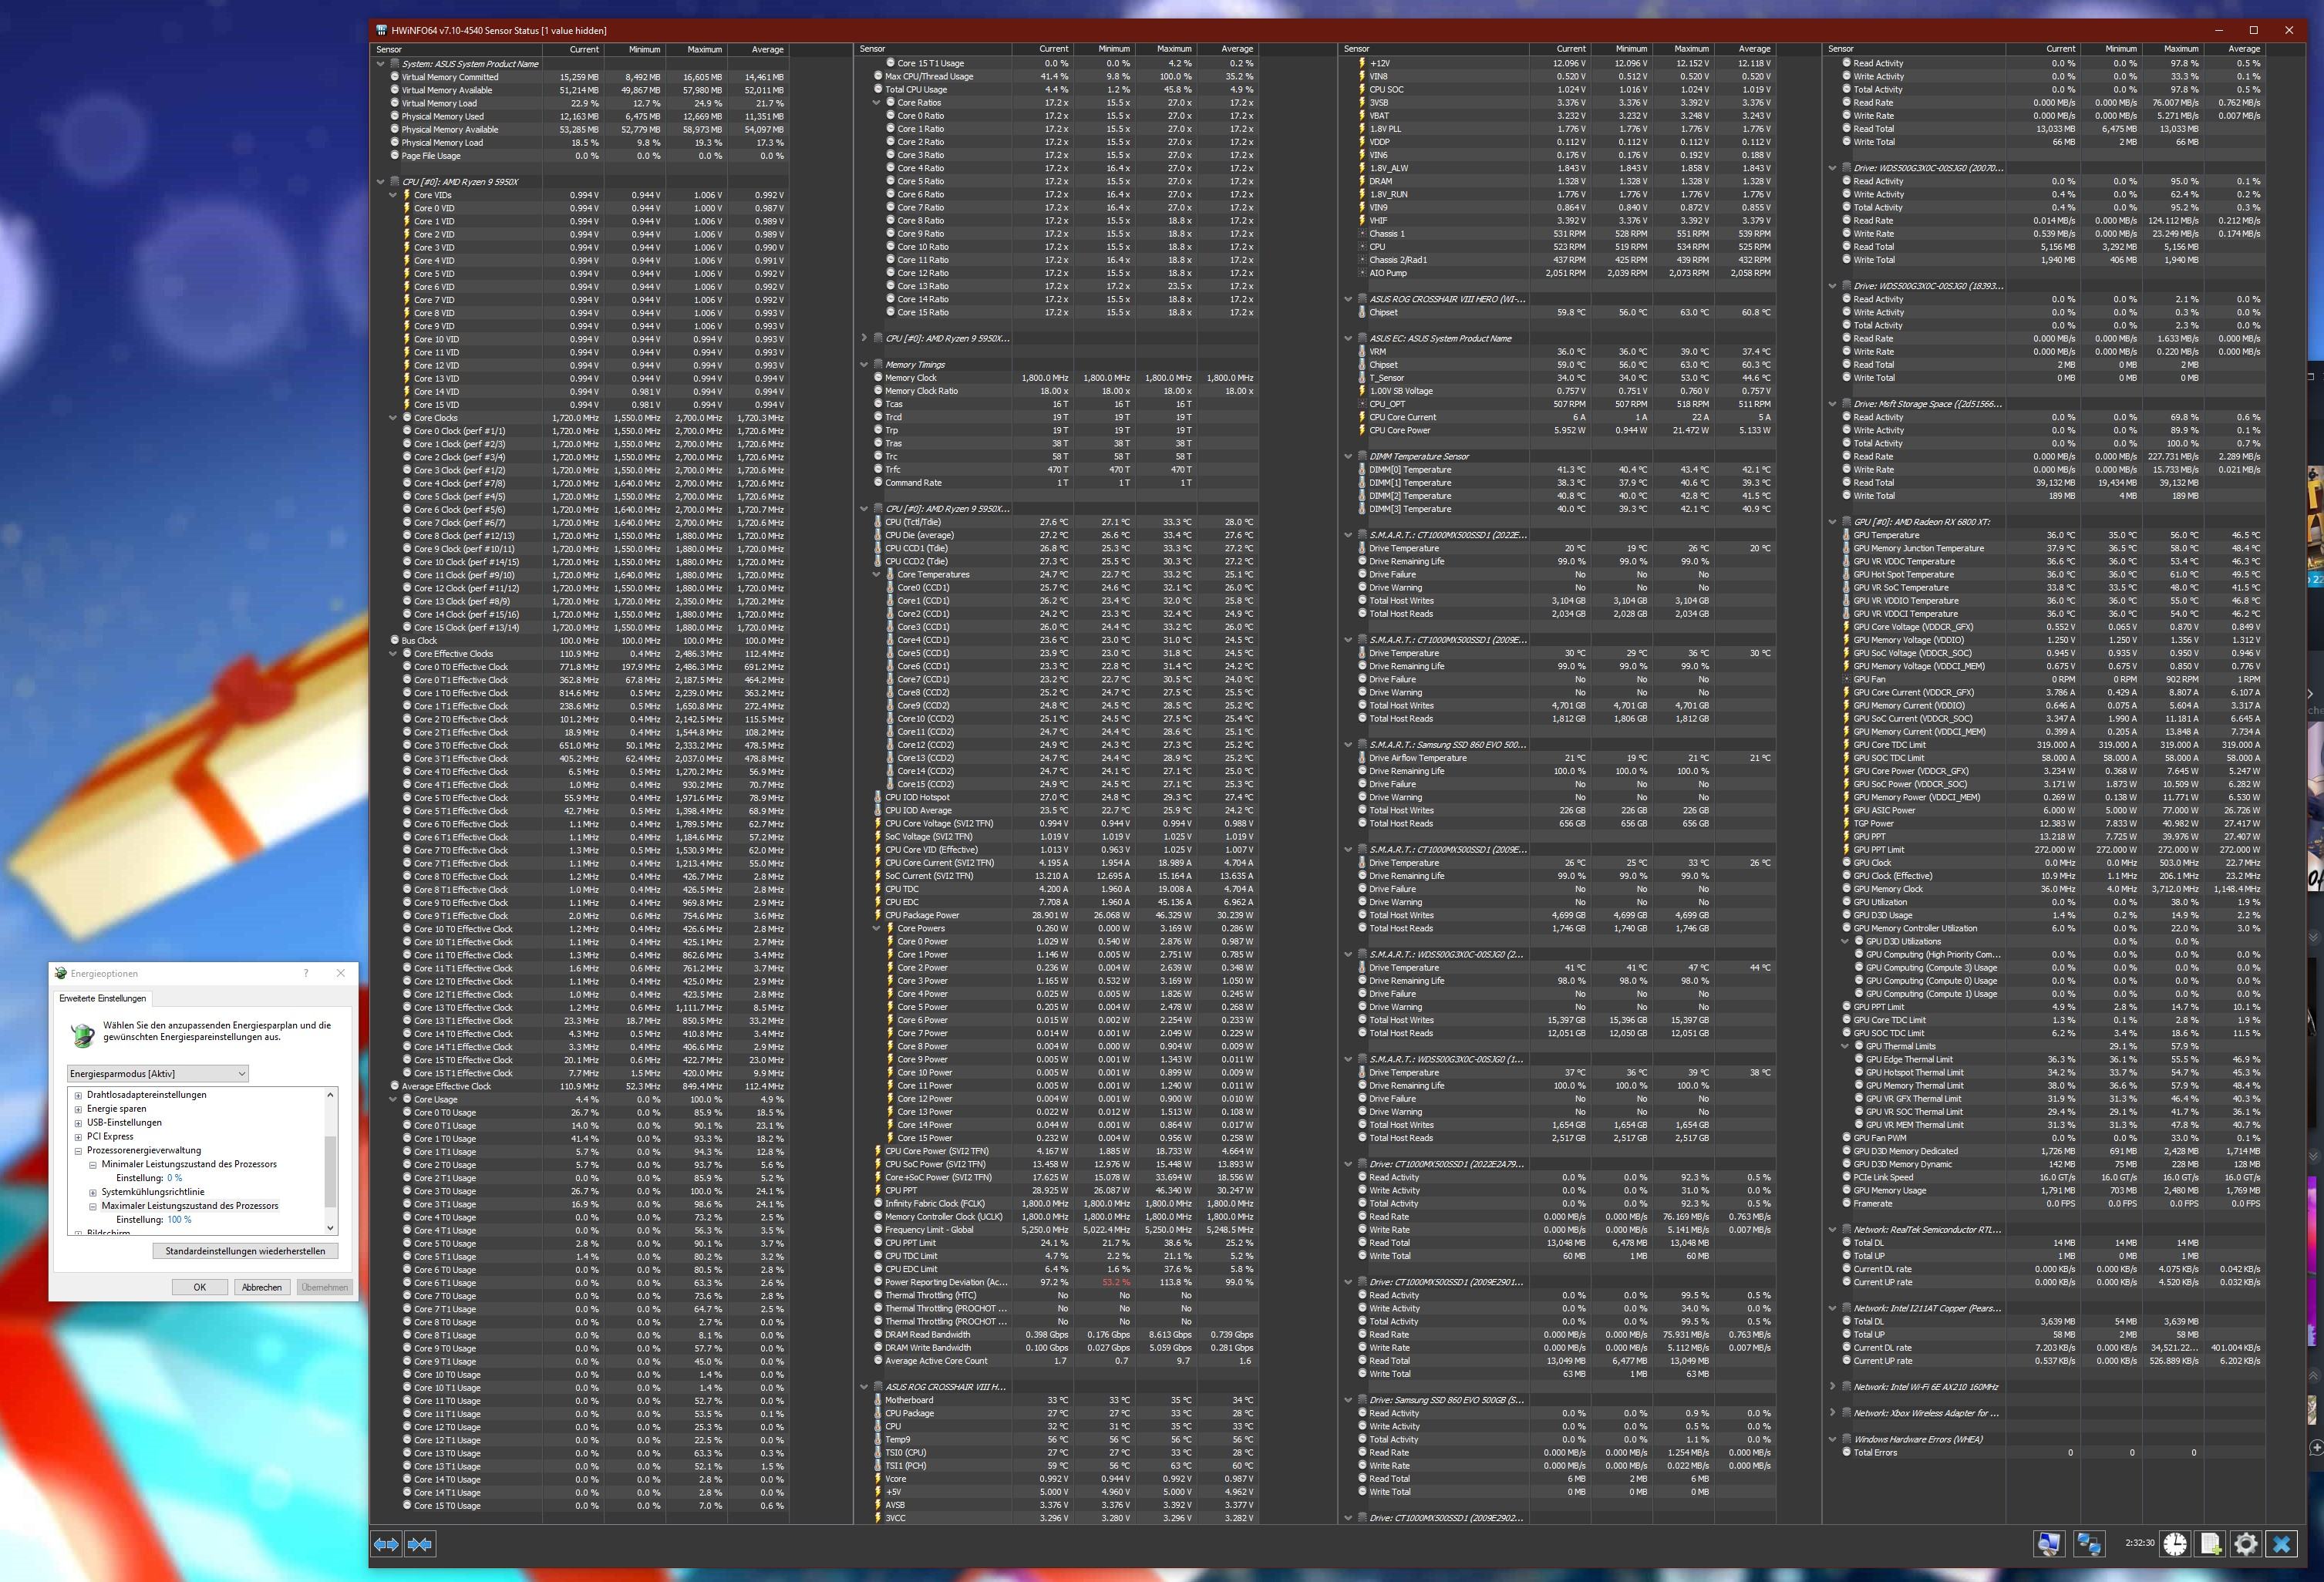The image size is (2324, 1582).
Task: Select Maximaler Leistungszustand des Prozessors tree item
Action: tap(190, 1206)
